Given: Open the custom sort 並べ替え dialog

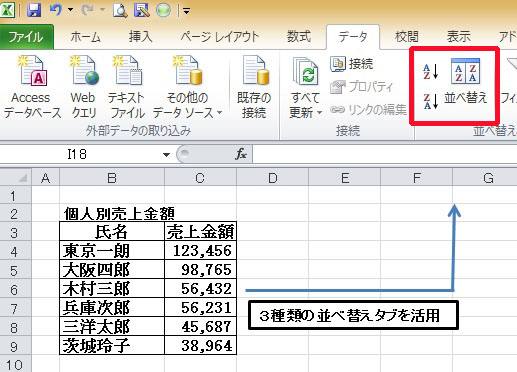Looking at the screenshot, I should pyautogui.click(x=465, y=83).
